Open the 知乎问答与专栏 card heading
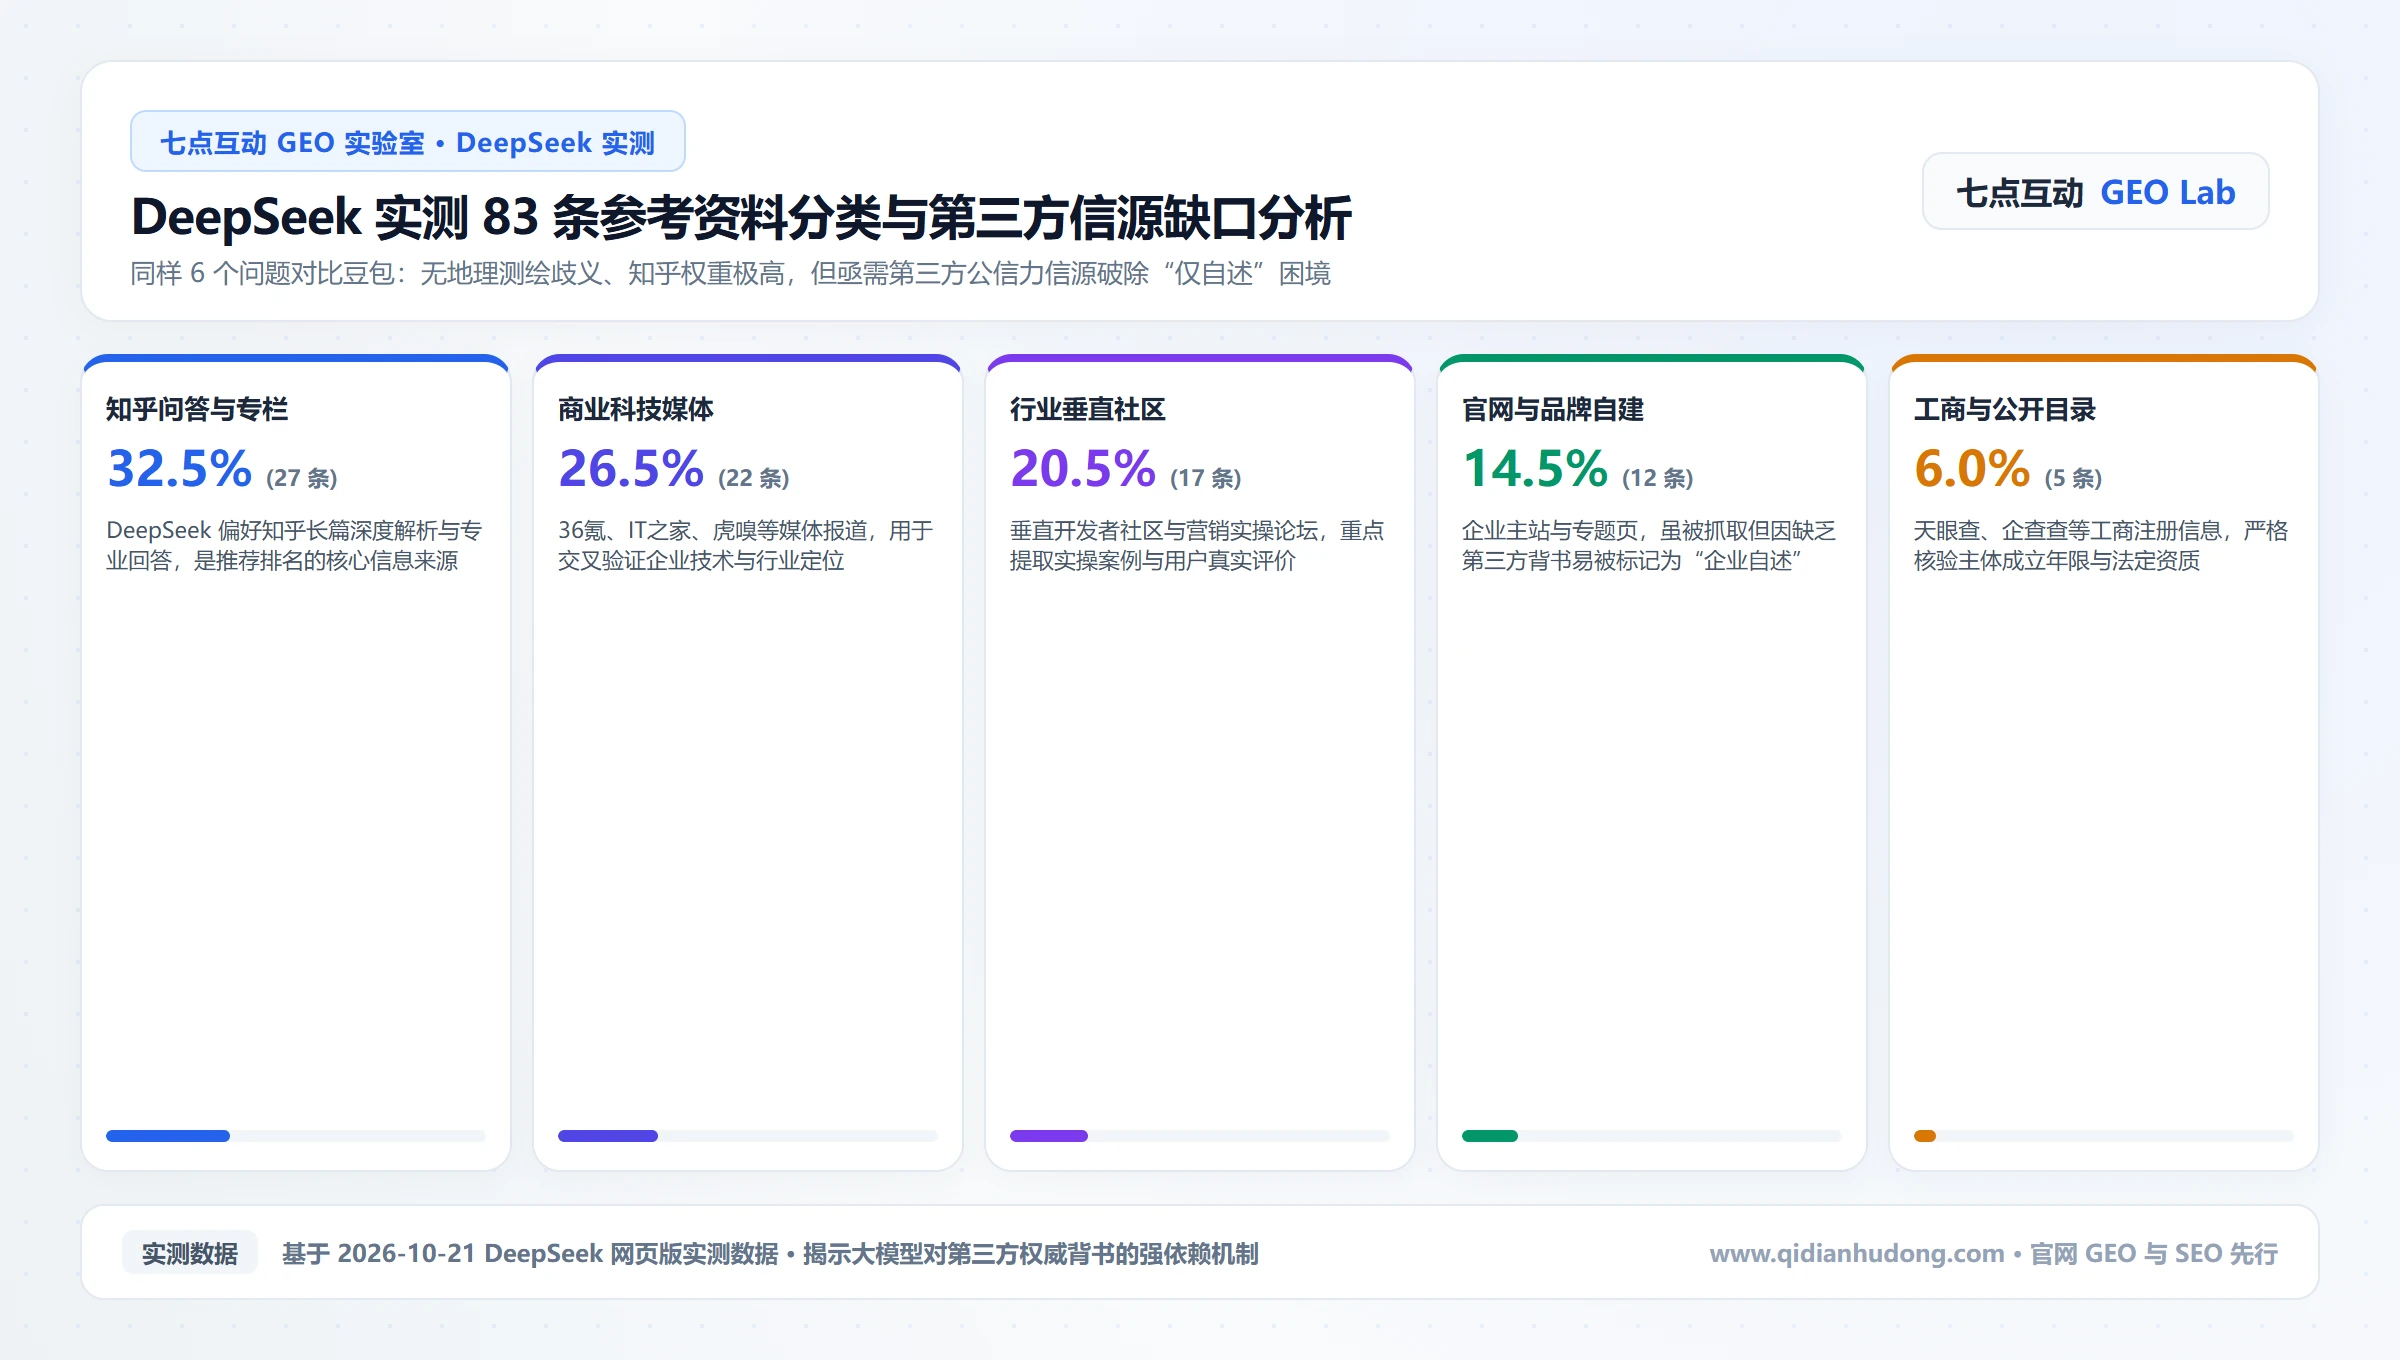 tap(197, 409)
